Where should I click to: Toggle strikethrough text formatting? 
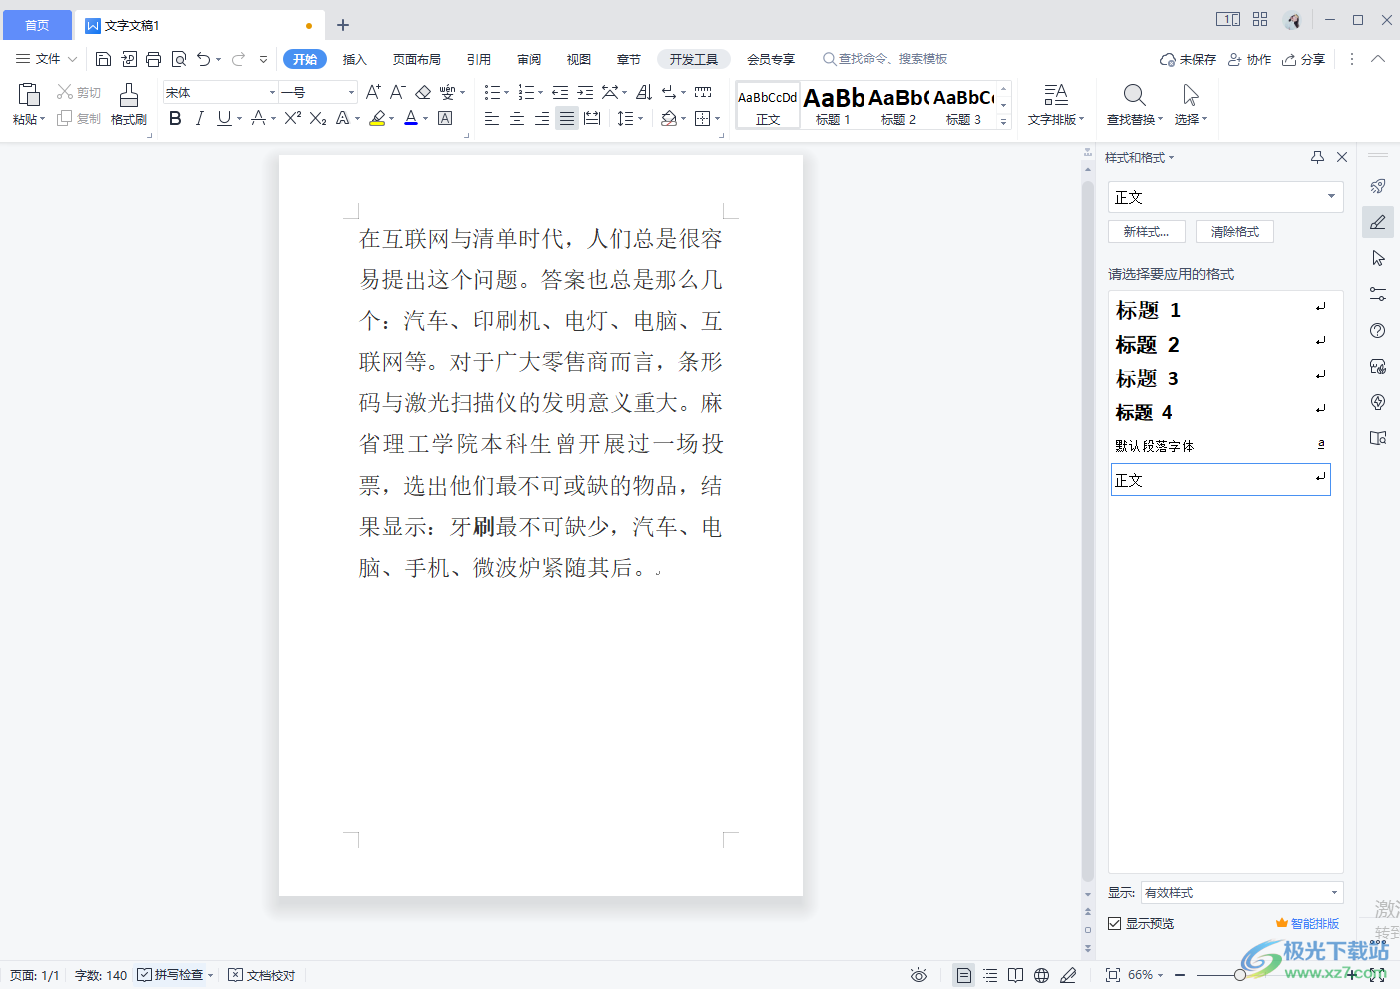pos(258,118)
